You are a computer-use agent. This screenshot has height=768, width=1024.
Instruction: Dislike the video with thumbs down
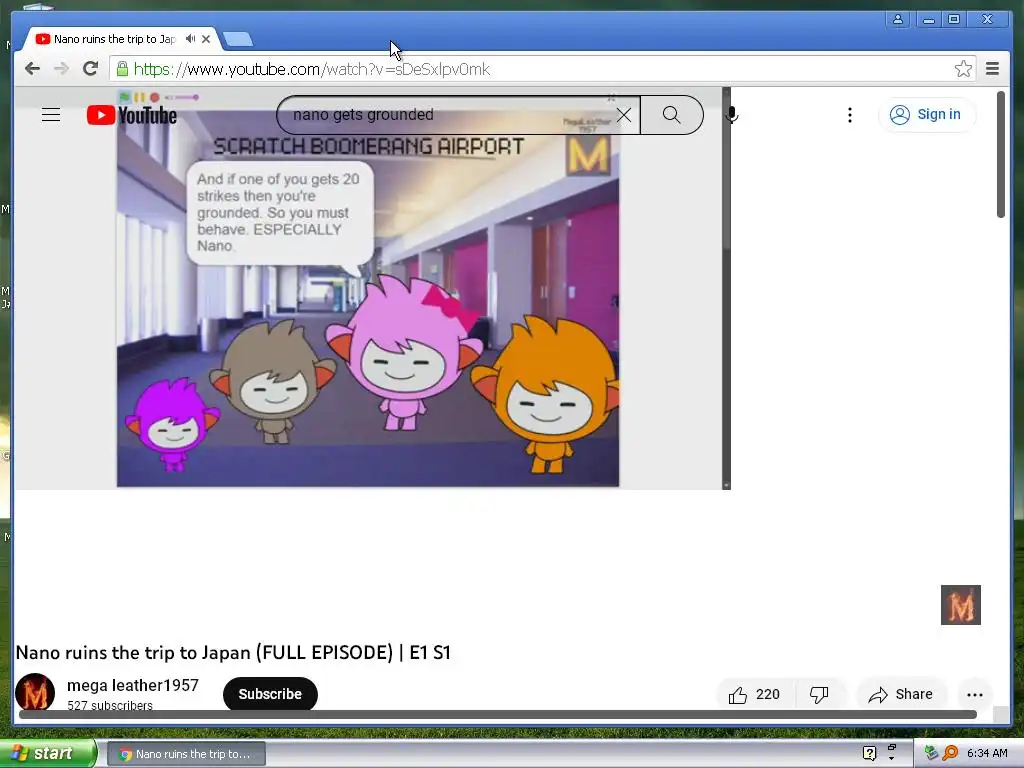819,694
